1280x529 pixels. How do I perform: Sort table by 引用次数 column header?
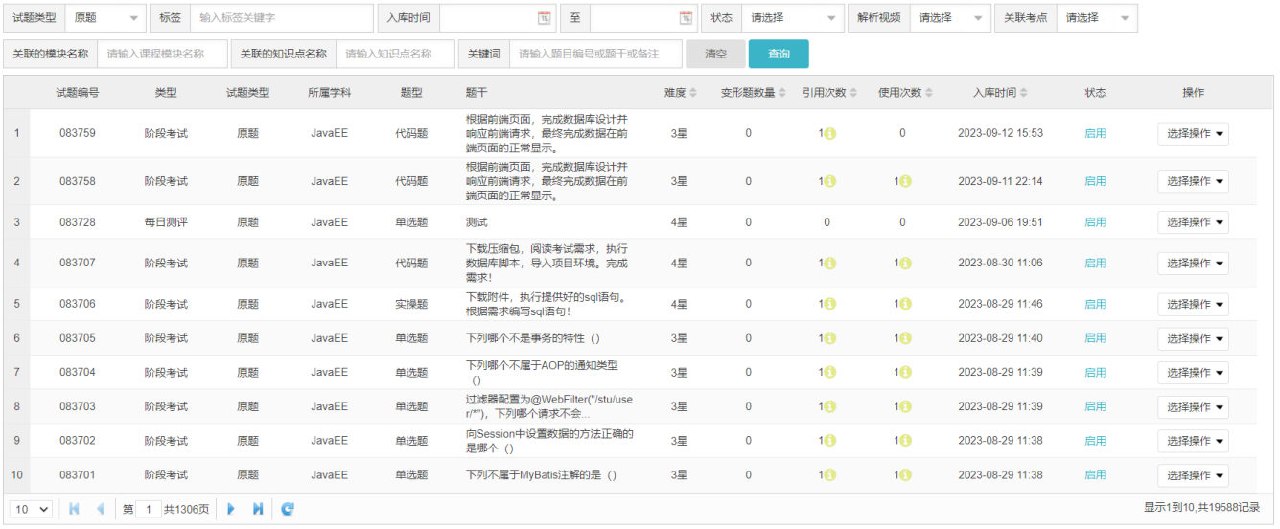829,92
